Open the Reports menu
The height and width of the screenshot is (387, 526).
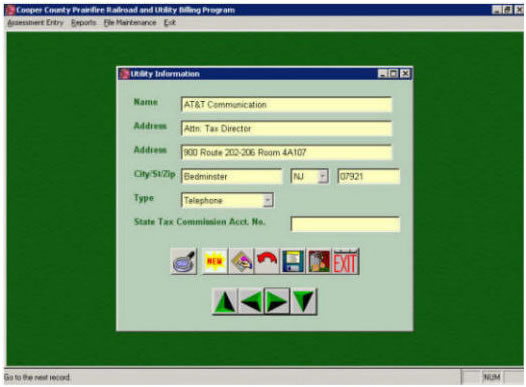(84, 23)
